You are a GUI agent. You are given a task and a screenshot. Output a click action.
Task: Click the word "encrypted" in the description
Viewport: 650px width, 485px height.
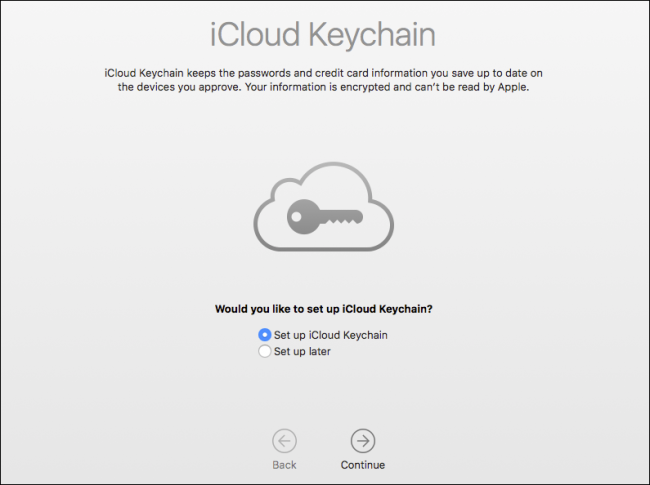tap(365, 87)
